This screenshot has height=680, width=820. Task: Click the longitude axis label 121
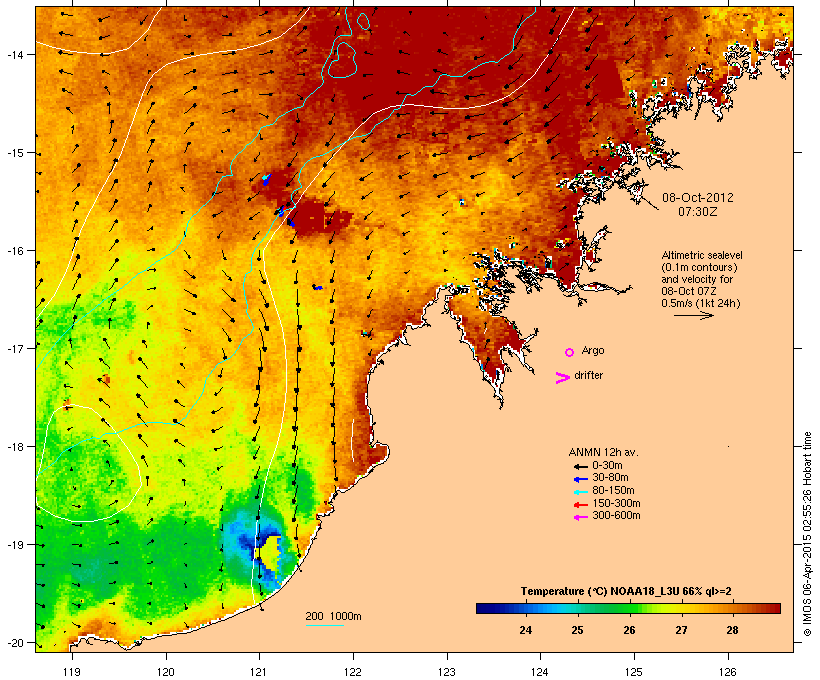[x=259, y=672]
